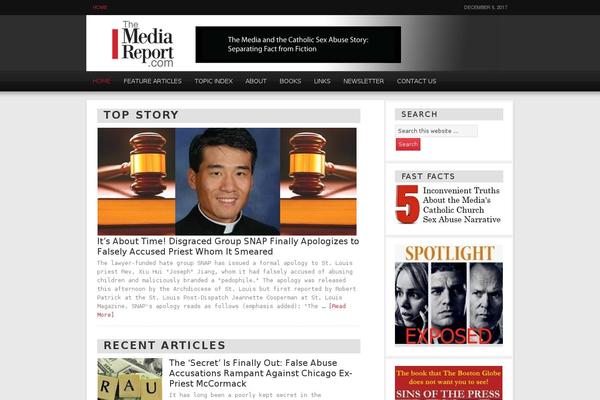Click the December 2017 date text
600x400 pixels.
tap(486, 7)
